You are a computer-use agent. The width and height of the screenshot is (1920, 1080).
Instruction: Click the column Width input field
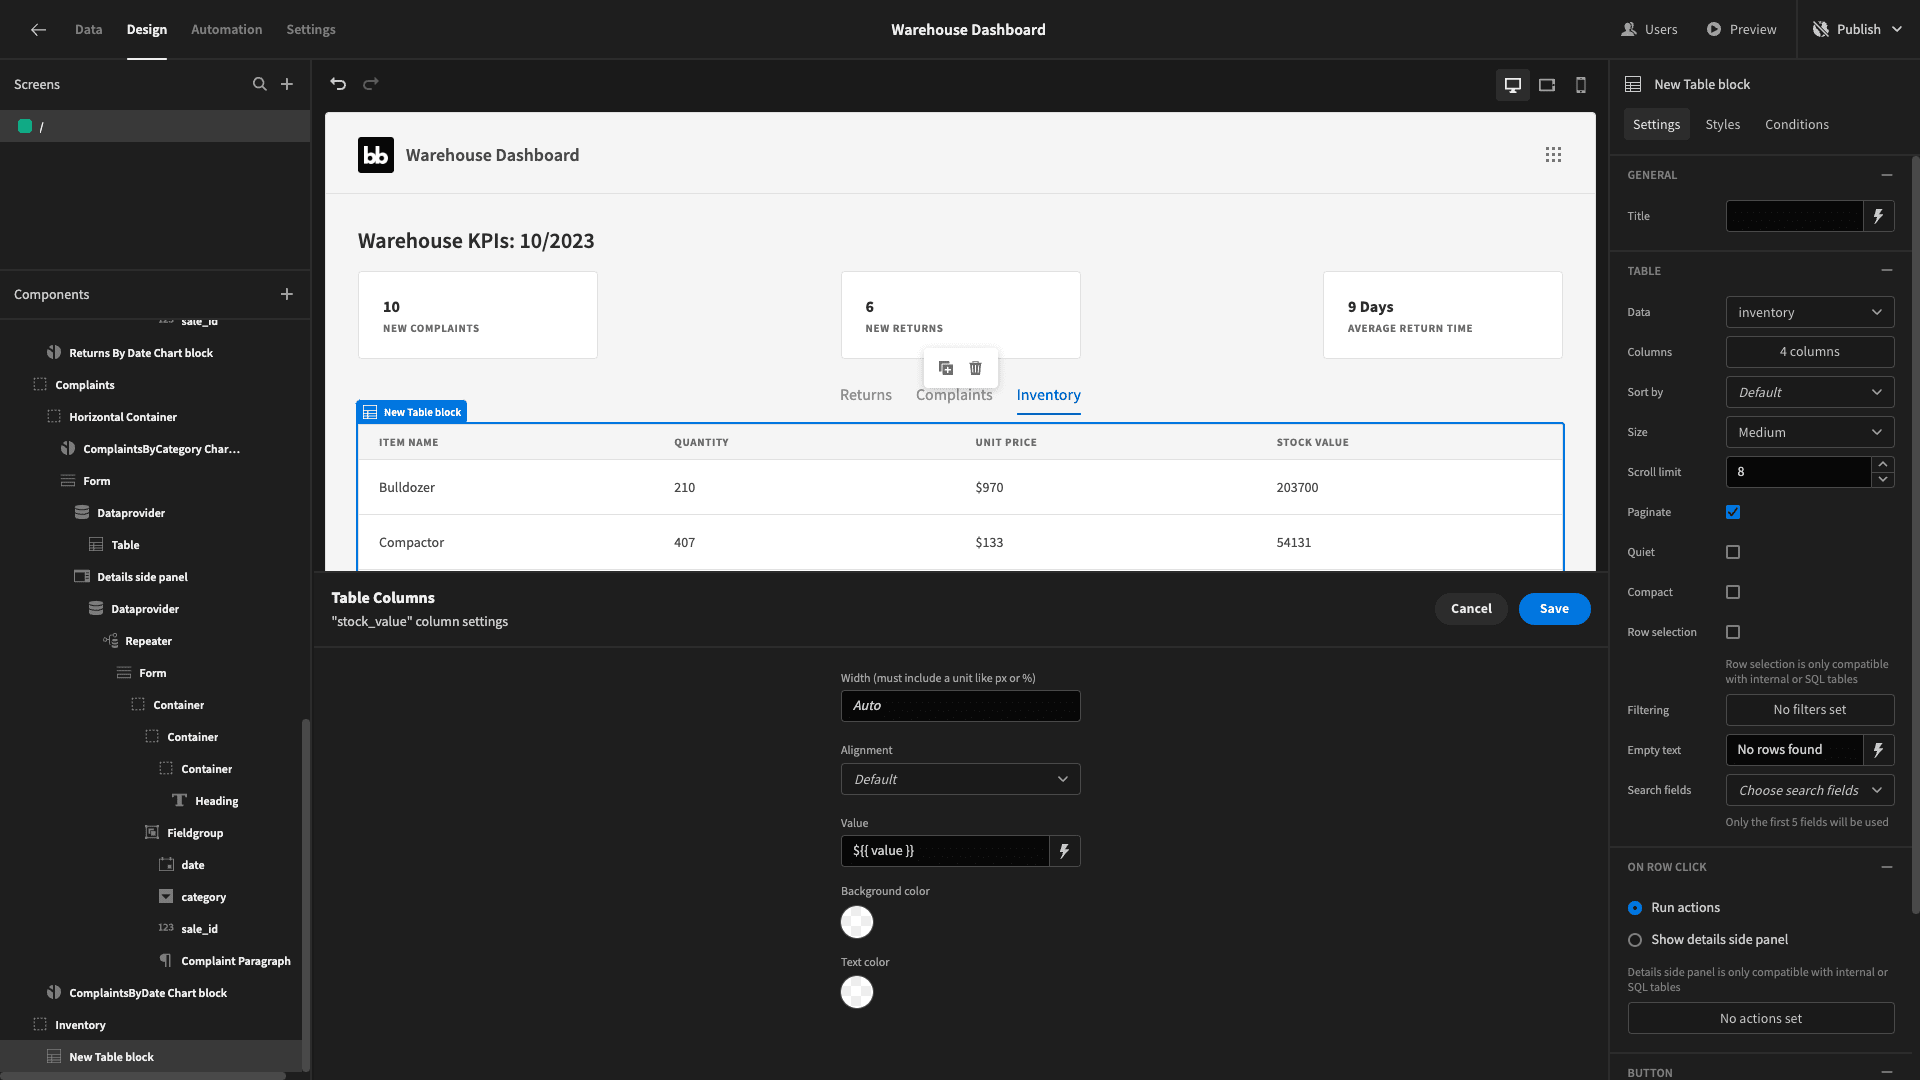[961, 706]
